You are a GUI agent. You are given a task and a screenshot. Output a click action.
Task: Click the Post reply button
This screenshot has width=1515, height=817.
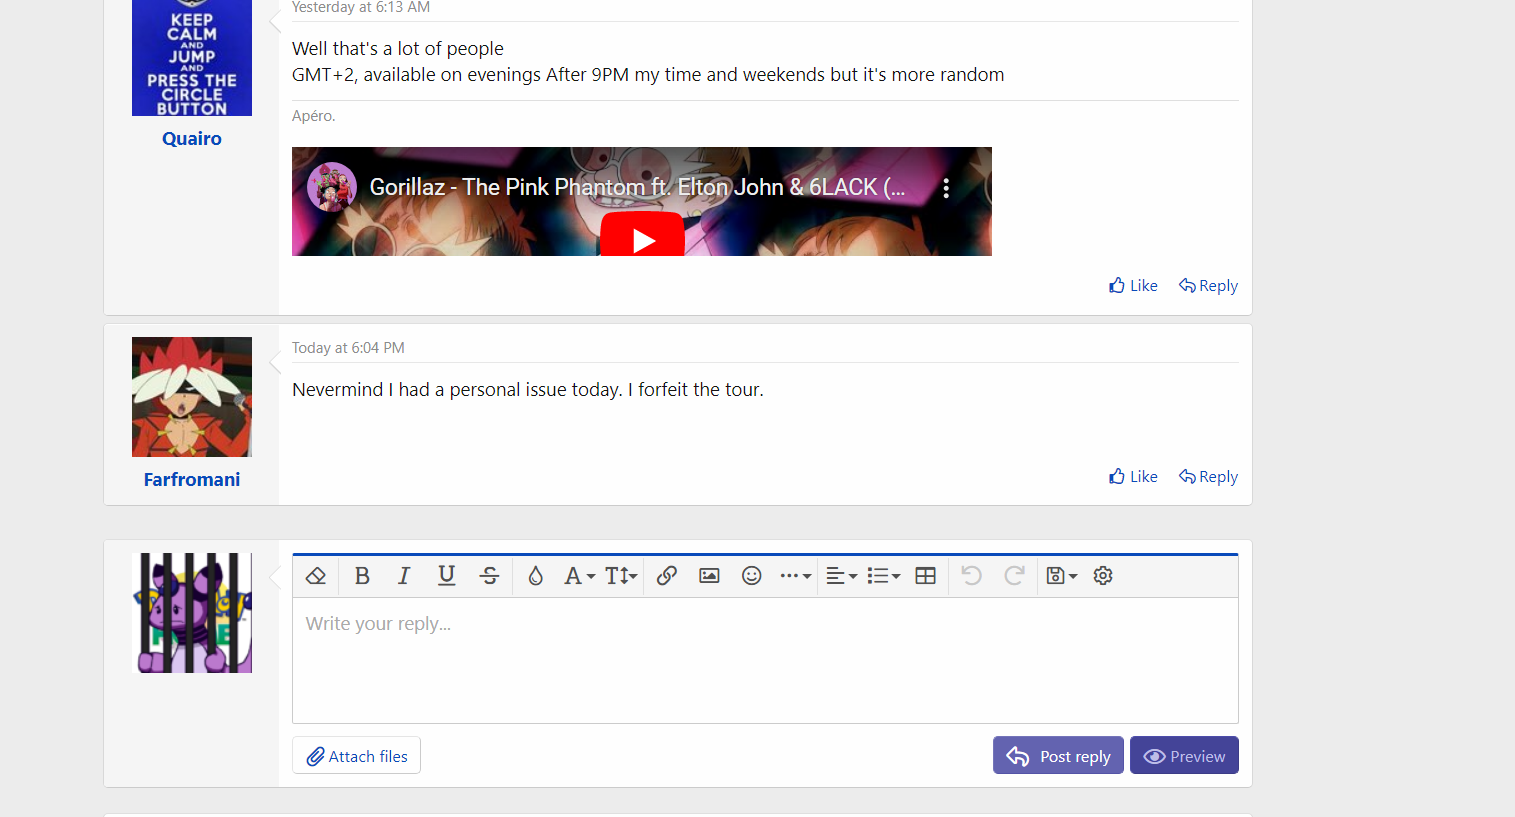pyautogui.click(x=1058, y=756)
